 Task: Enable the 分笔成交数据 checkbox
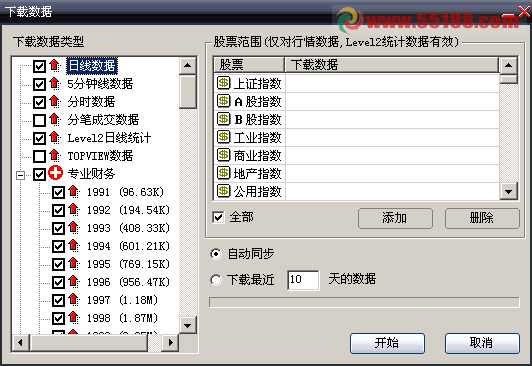point(39,120)
